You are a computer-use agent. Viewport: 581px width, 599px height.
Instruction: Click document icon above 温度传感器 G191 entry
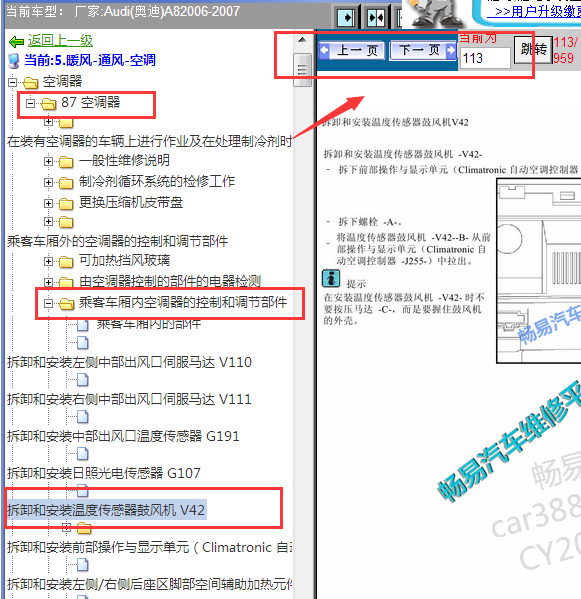pos(83,417)
